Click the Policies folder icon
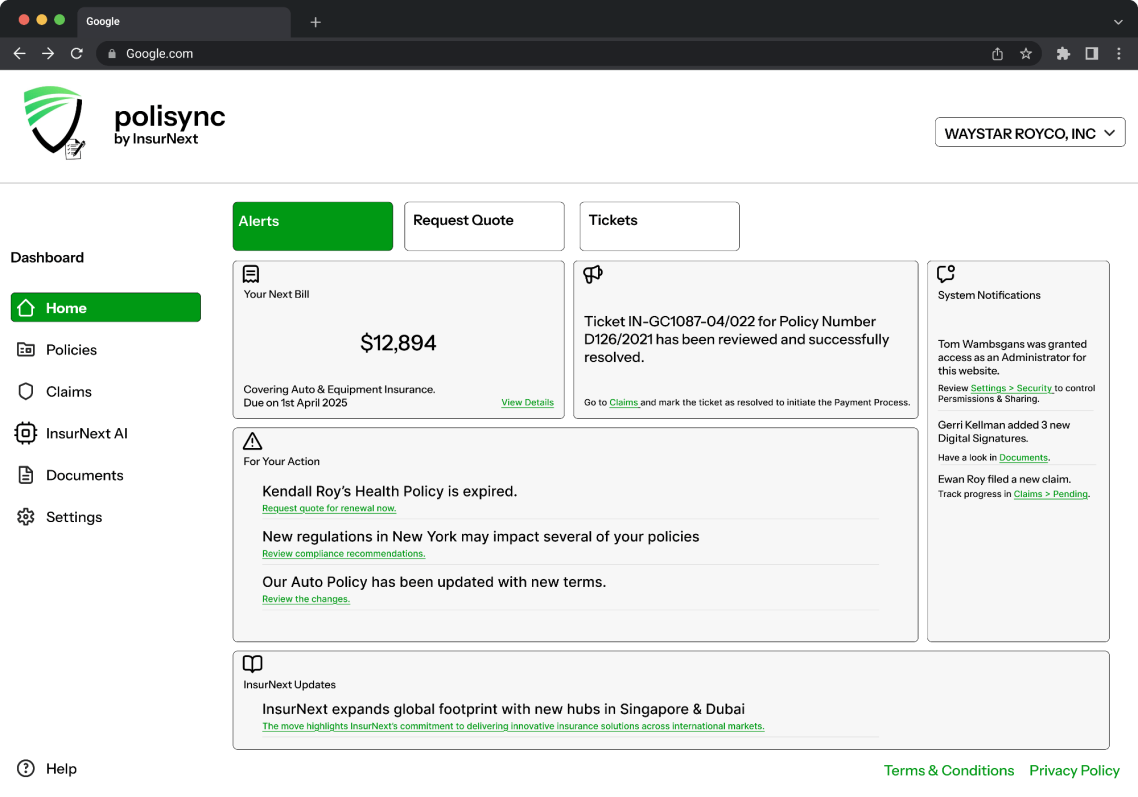Screen dimensions: 1138x797 point(26,350)
